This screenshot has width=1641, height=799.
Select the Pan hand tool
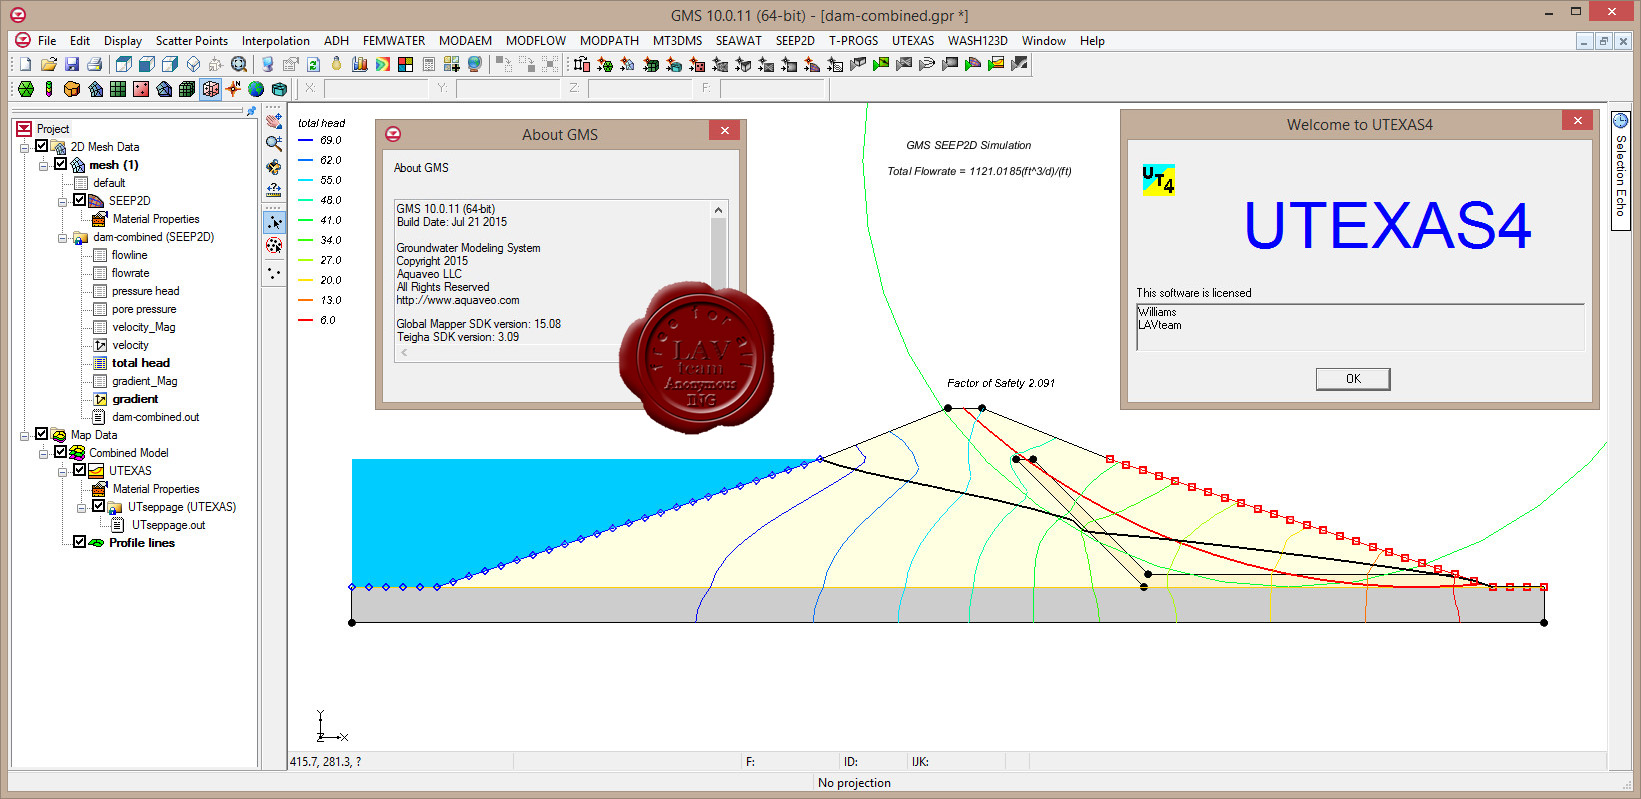coord(274,121)
